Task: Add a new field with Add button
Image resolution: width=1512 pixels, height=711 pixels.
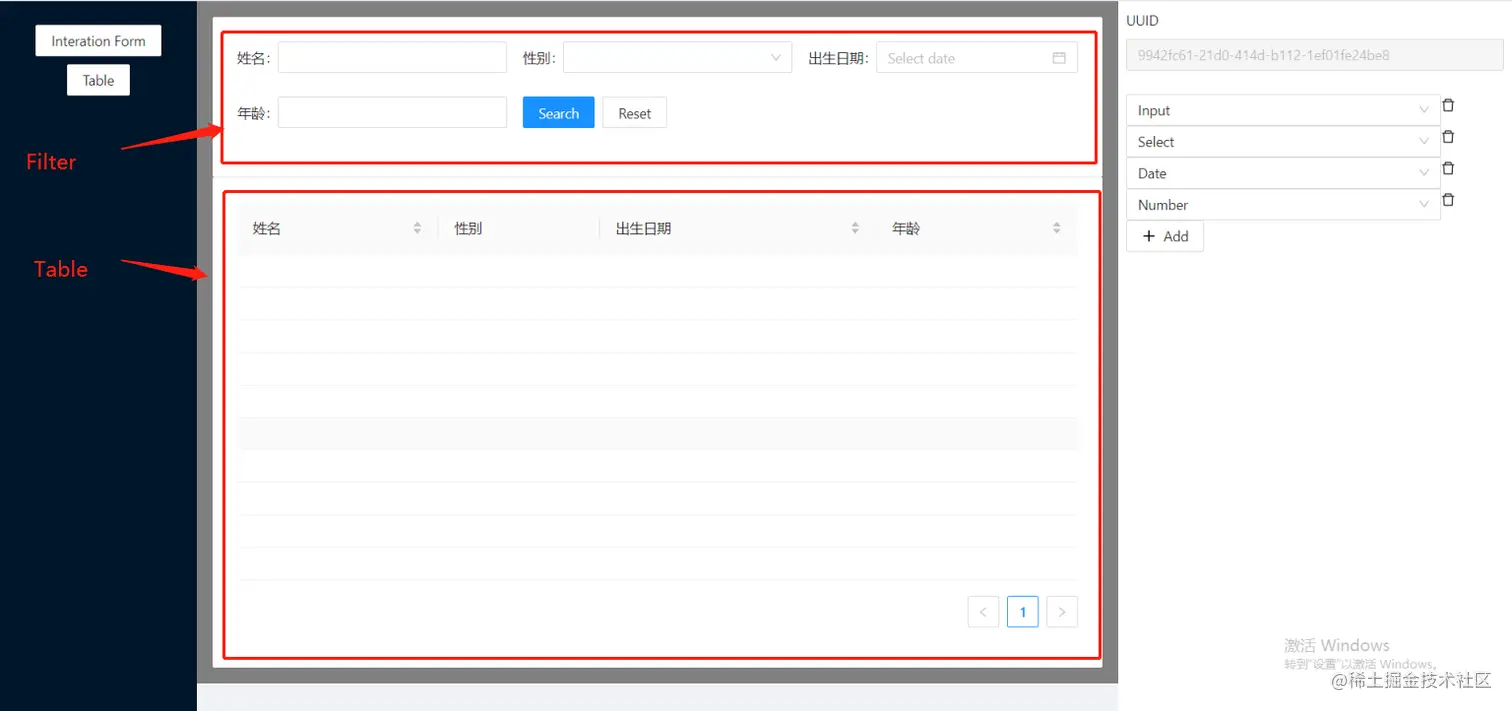Action: click(1165, 236)
